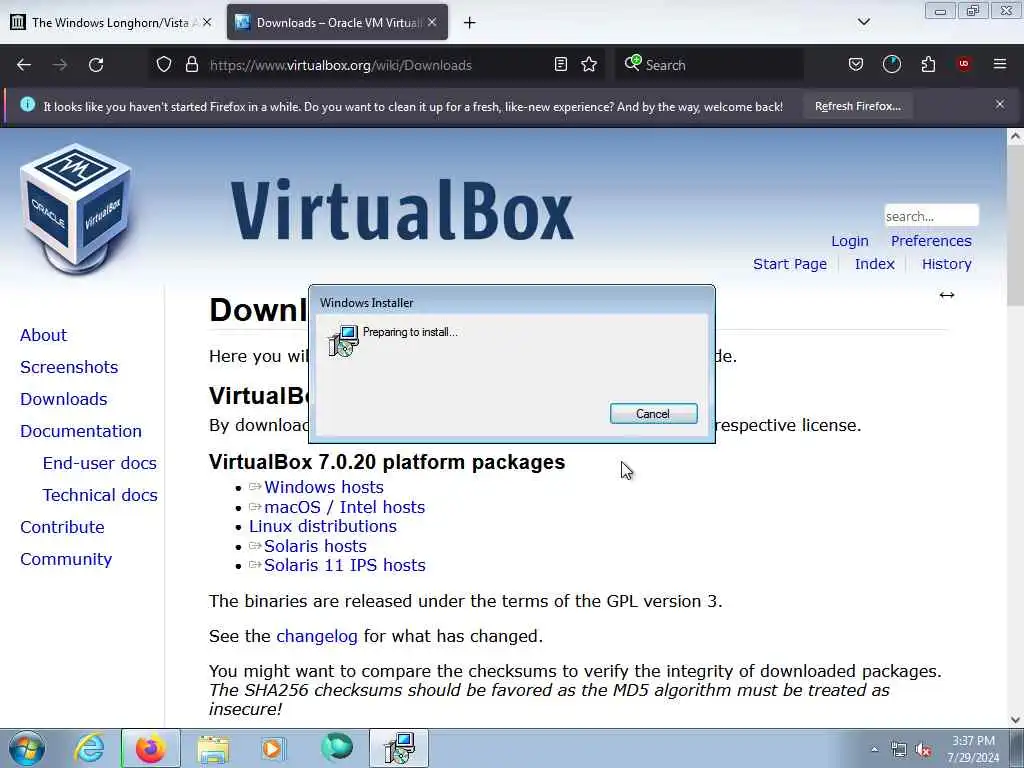Viewport: 1024px width, 768px height.
Task: Go back with Firefox back arrow
Action: tap(24, 65)
